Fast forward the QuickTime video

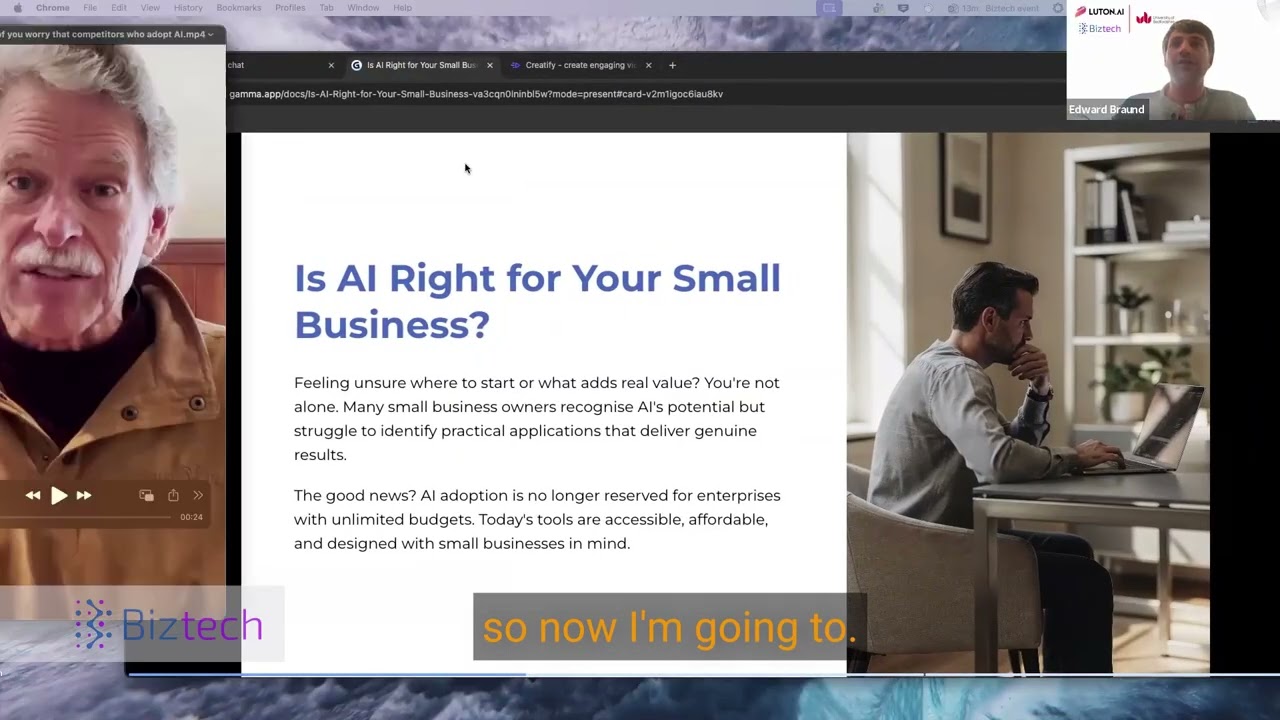pyautogui.click(x=84, y=495)
